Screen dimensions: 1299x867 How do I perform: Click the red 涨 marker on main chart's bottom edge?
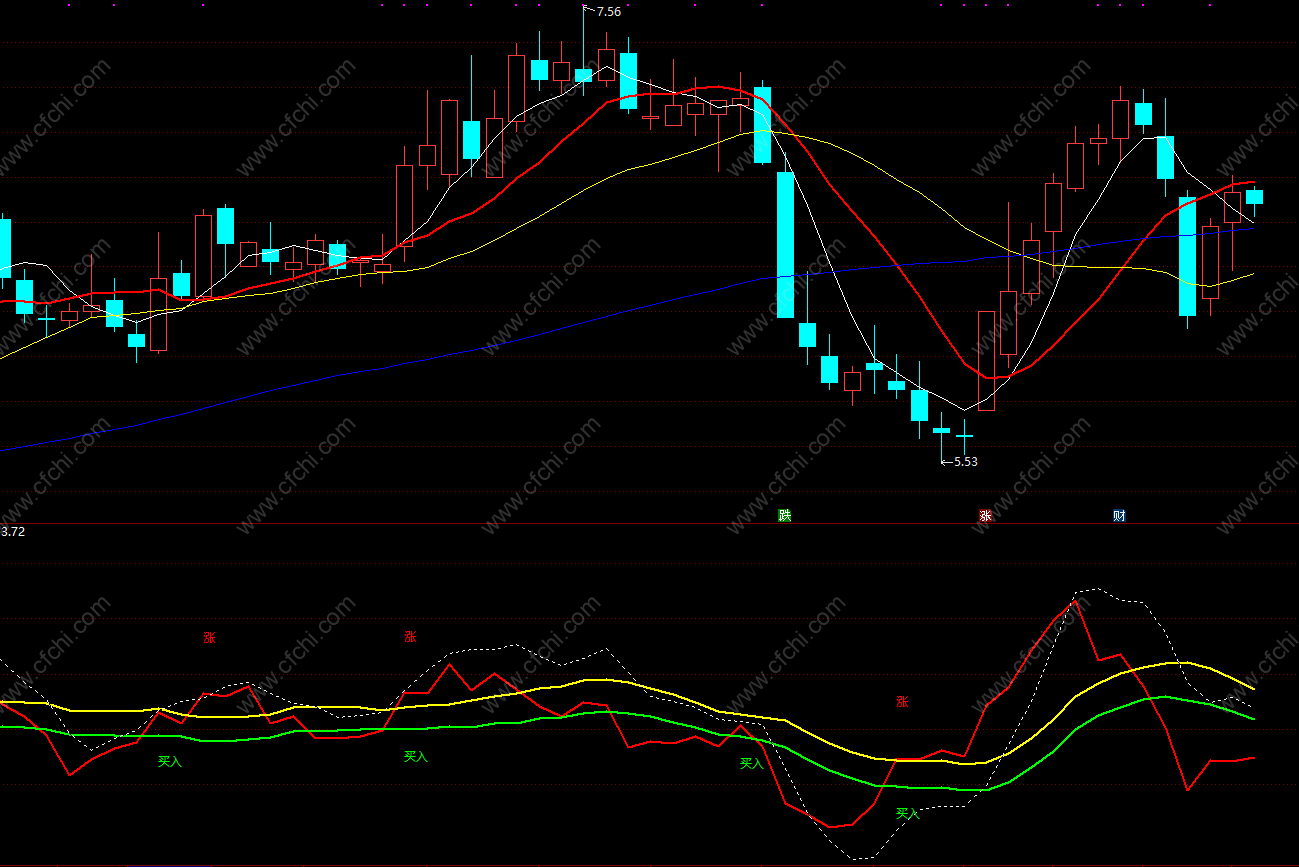tap(985, 516)
